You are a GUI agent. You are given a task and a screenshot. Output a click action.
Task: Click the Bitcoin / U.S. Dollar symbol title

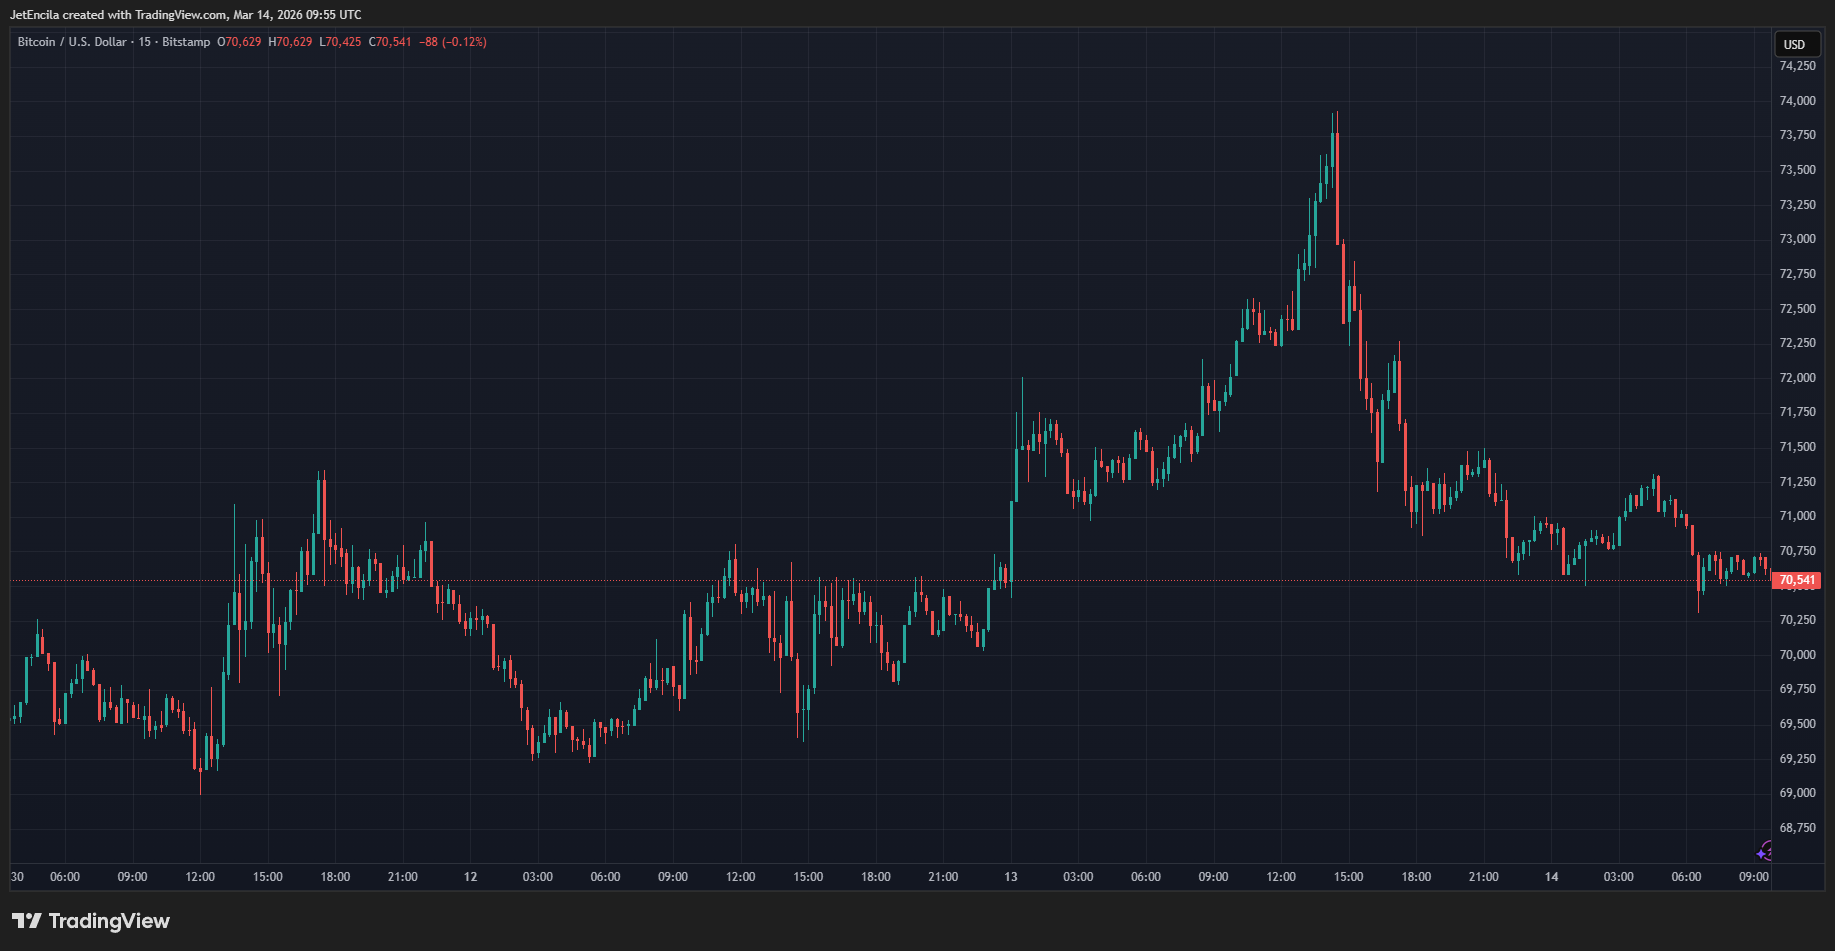(72, 42)
